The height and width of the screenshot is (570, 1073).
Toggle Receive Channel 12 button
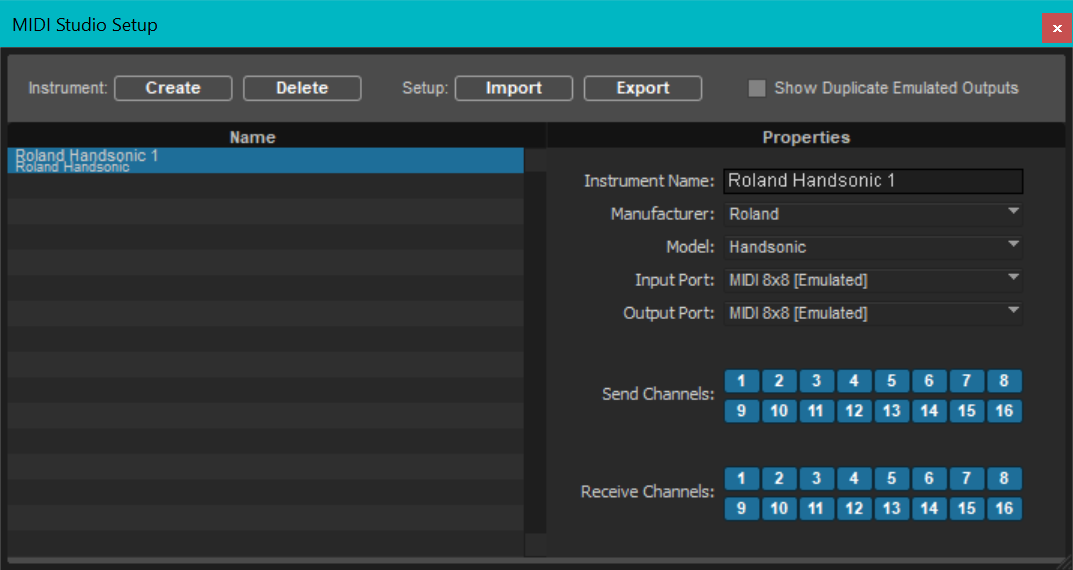854,509
